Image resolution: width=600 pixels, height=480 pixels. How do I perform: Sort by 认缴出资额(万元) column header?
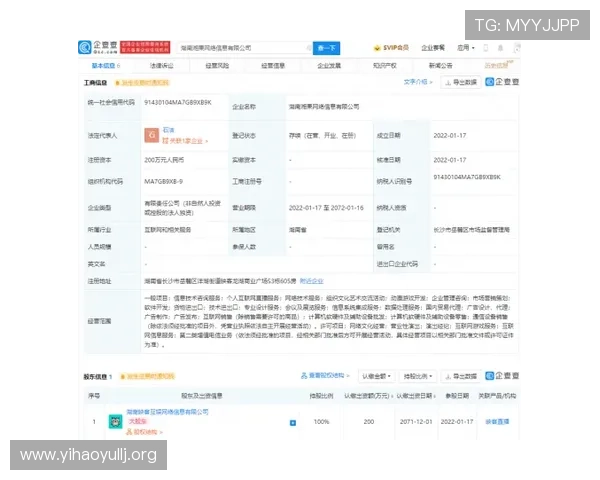[x=368, y=396]
